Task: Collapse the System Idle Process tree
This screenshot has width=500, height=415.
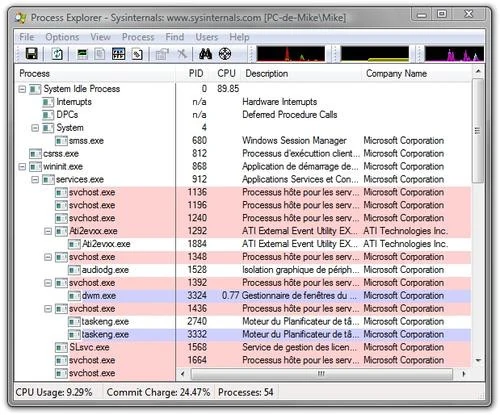Action: tap(22, 89)
